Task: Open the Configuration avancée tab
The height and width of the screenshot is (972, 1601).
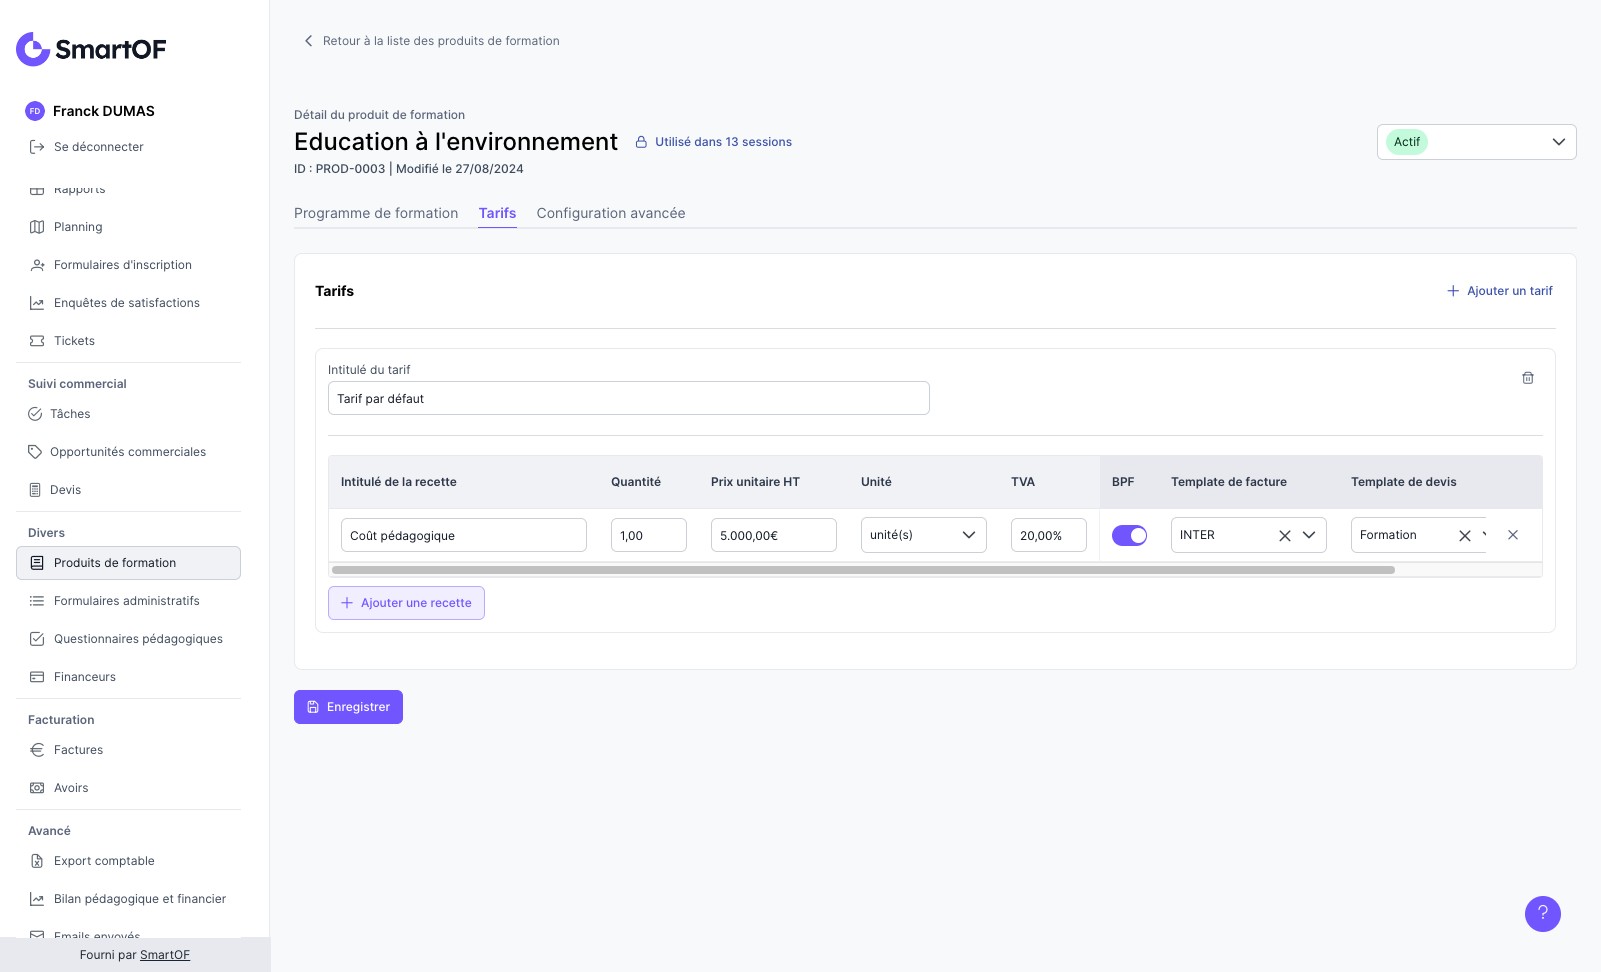Action: (x=610, y=213)
